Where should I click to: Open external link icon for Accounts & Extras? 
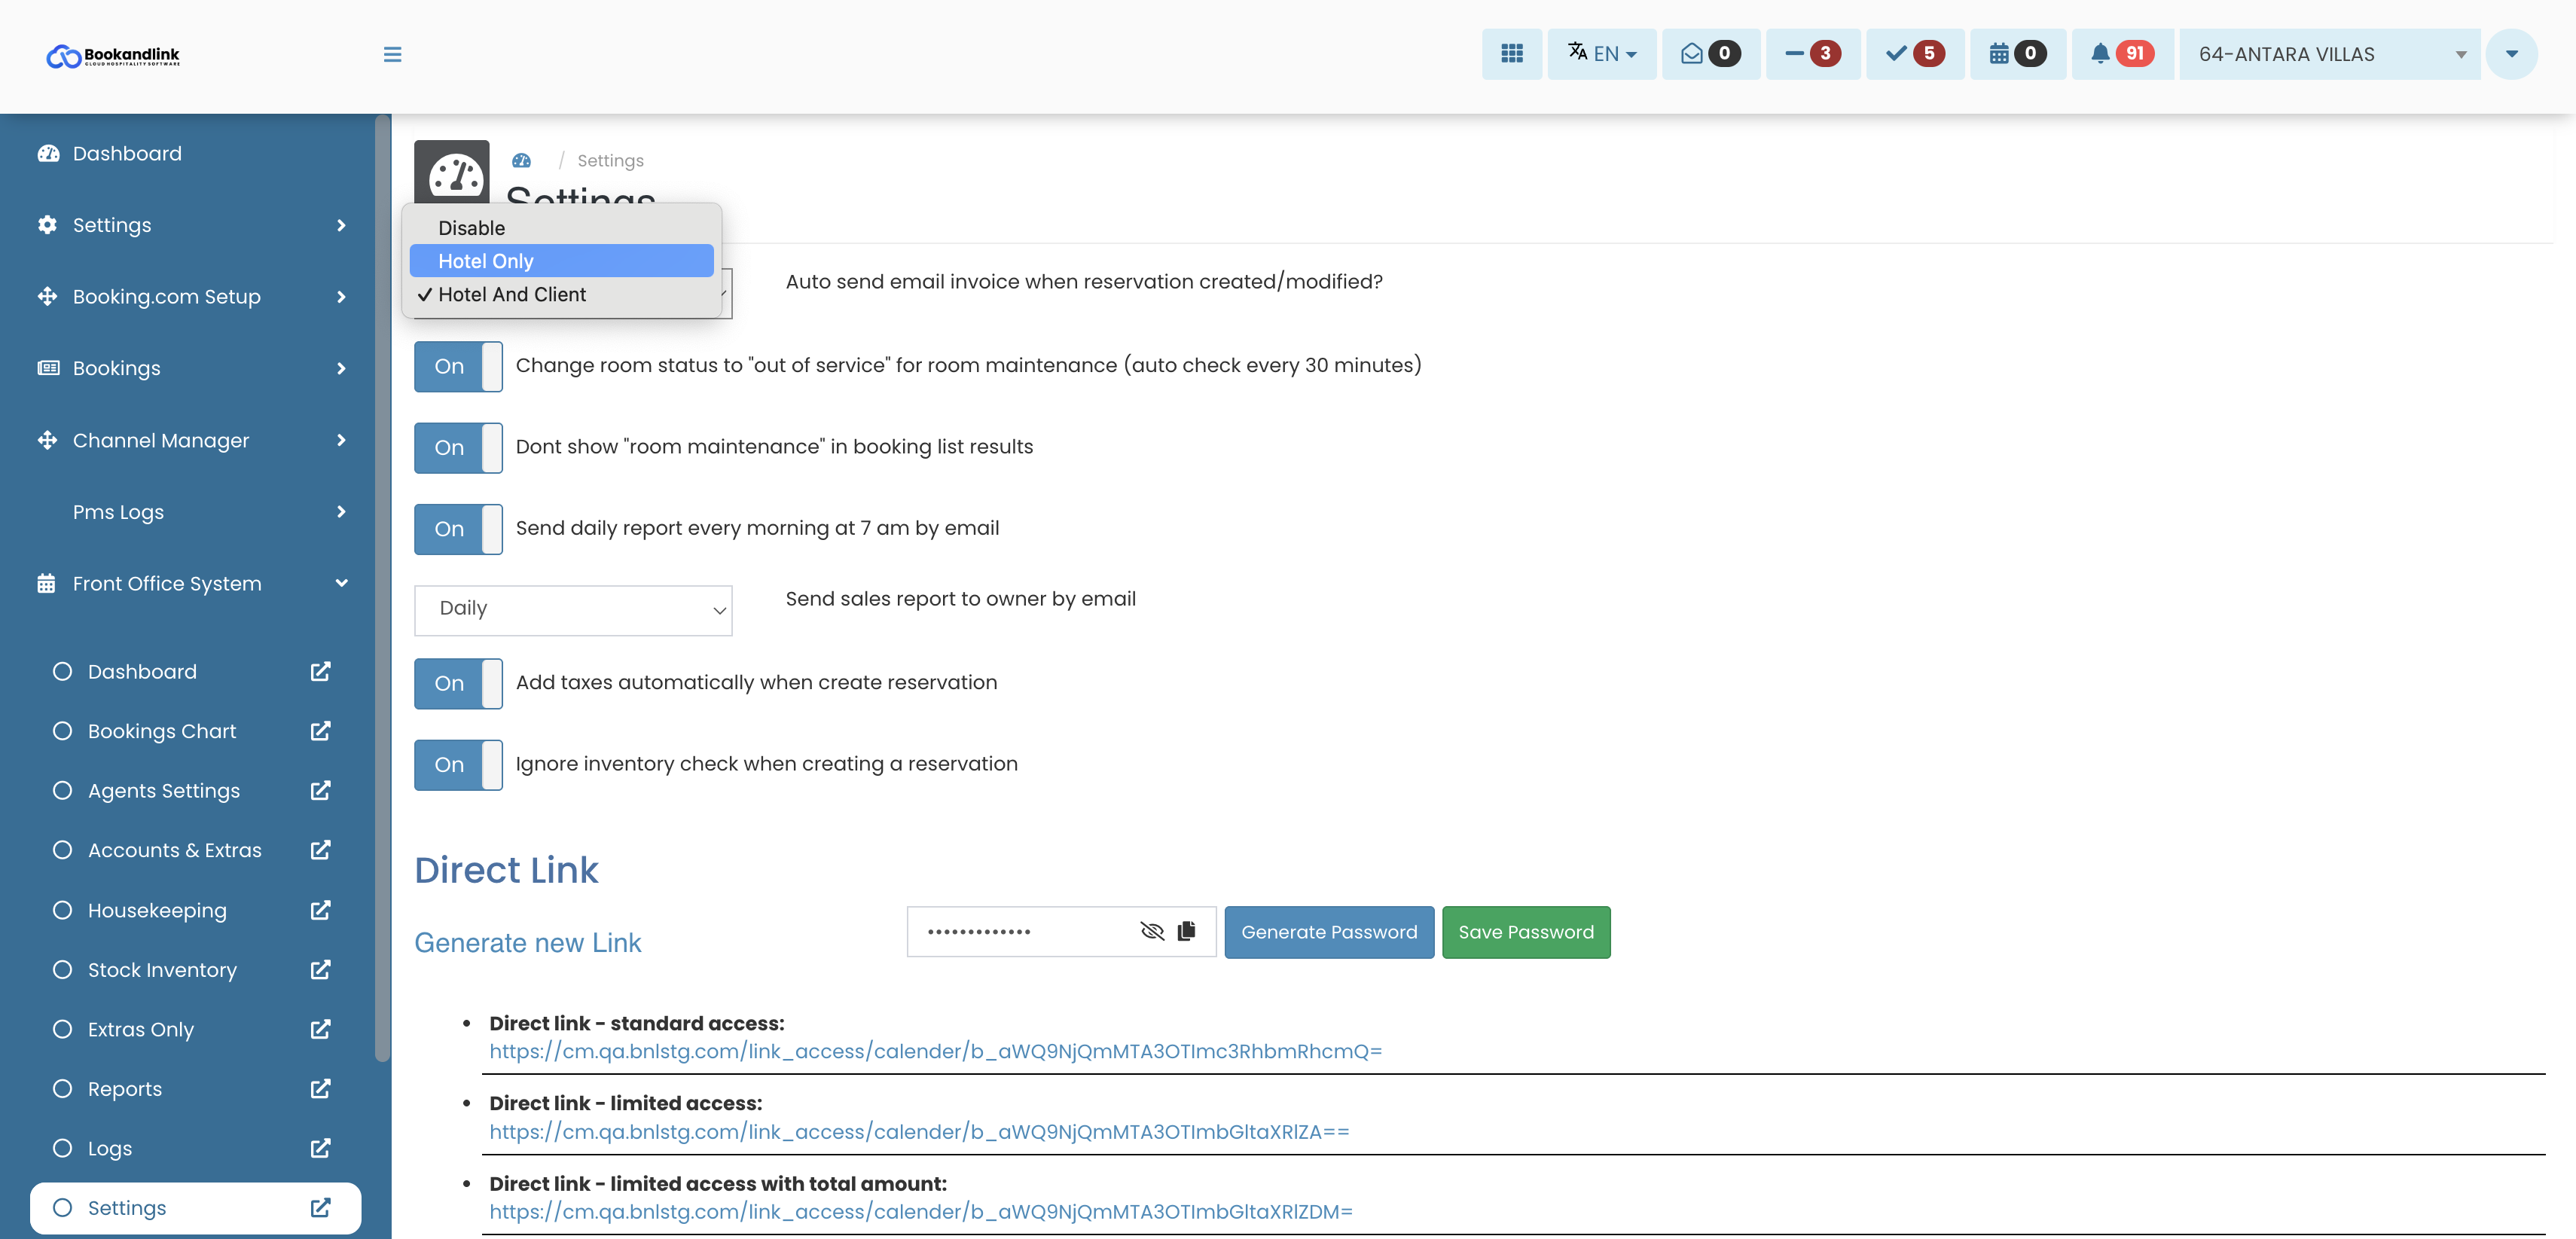320,850
